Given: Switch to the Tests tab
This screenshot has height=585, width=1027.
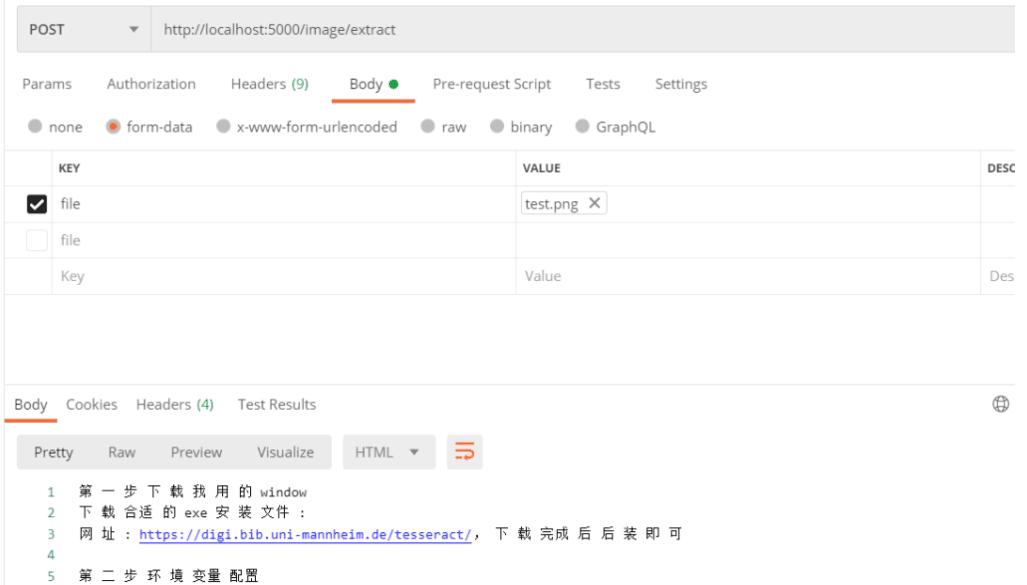Looking at the screenshot, I should (603, 84).
